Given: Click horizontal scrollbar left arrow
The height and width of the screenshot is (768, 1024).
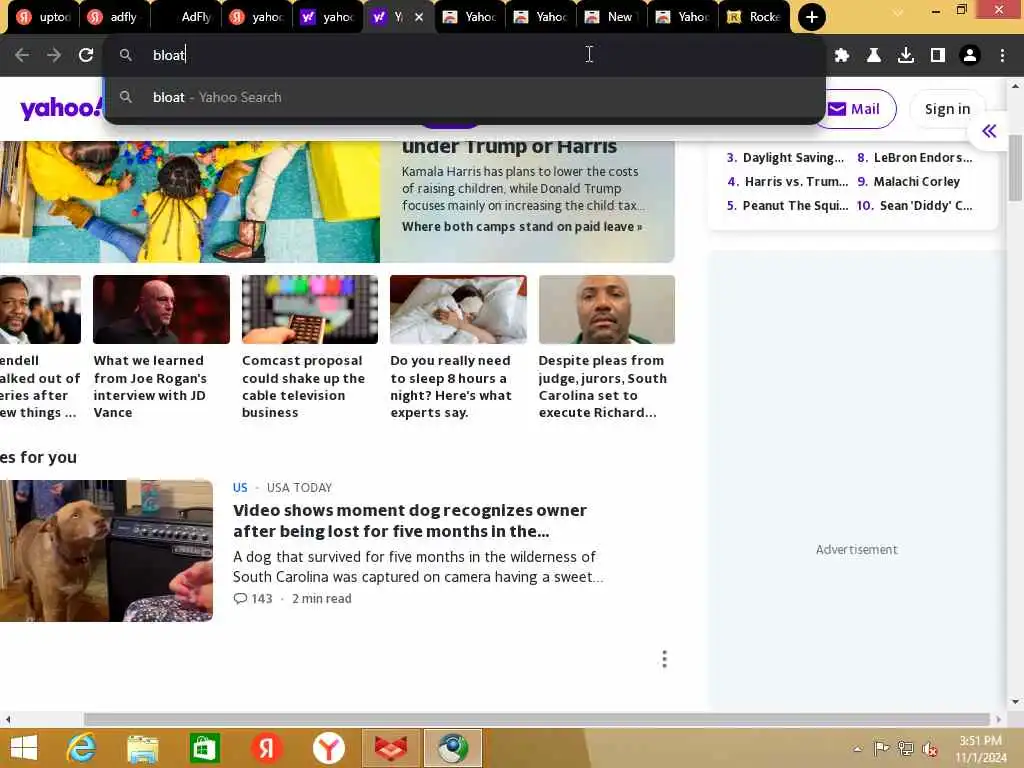Looking at the screenshot, I should 7,719.
